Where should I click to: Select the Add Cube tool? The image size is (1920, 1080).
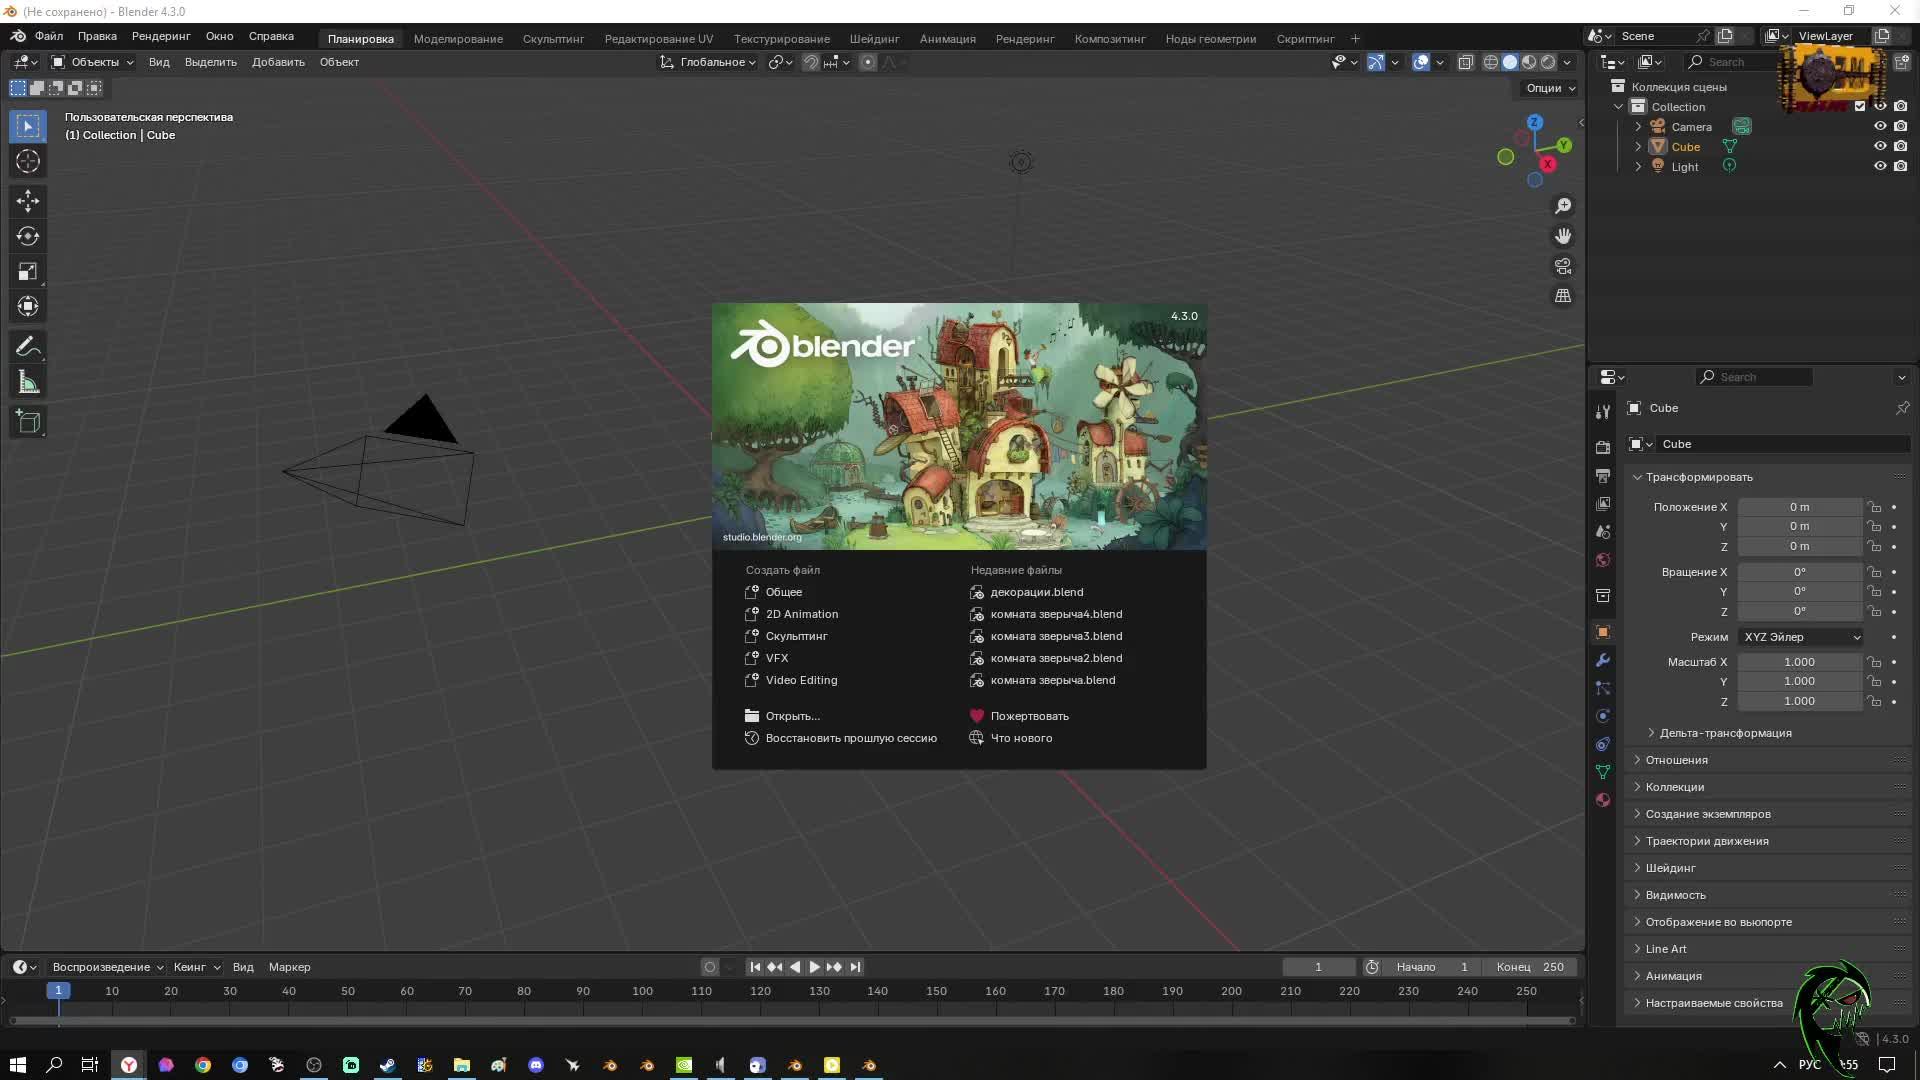click(28, 422)
